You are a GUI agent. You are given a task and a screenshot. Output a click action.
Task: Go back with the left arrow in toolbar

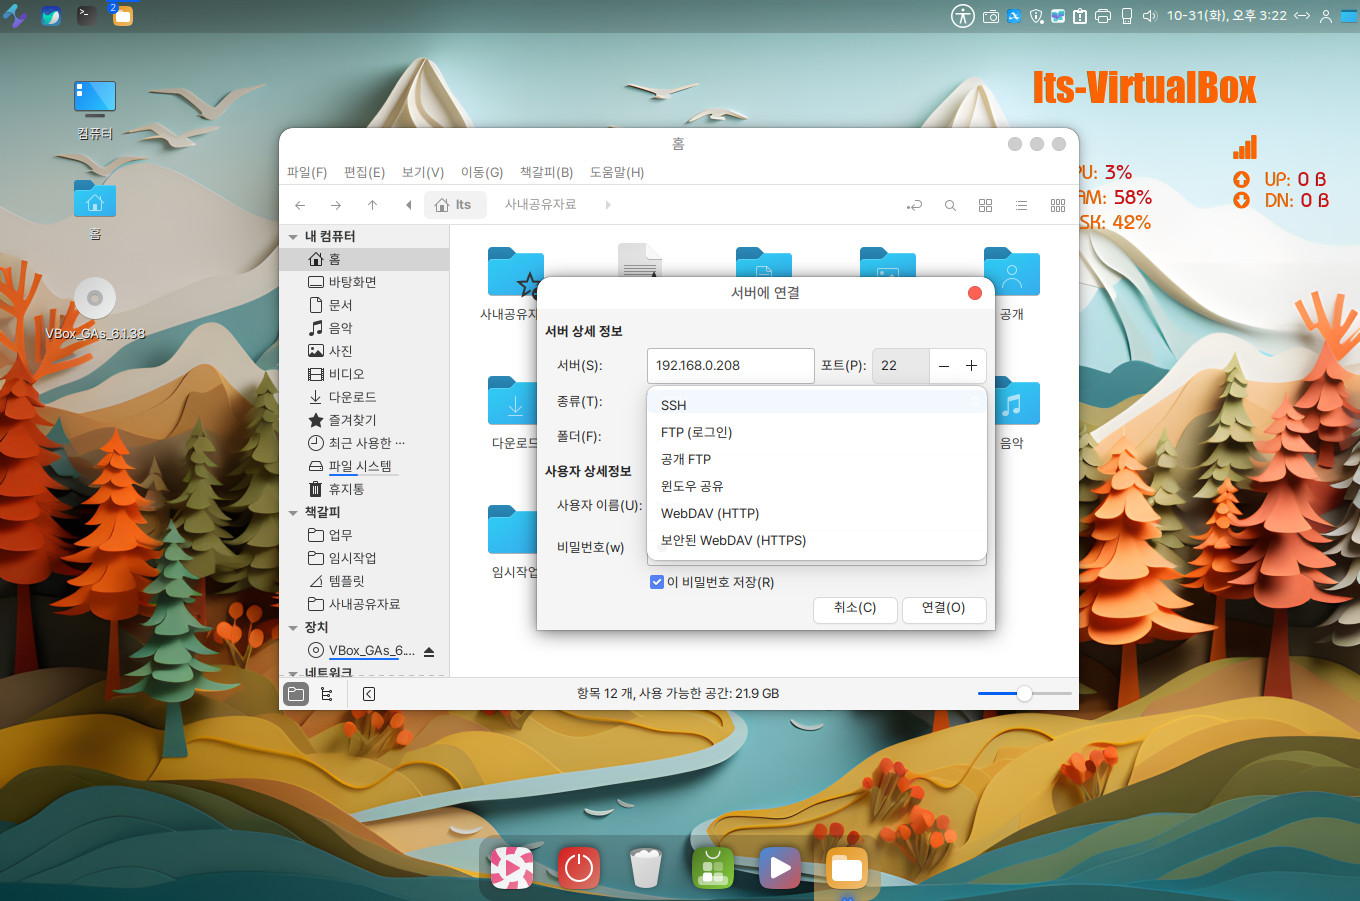pyautogui.click(x=300, y=205)
